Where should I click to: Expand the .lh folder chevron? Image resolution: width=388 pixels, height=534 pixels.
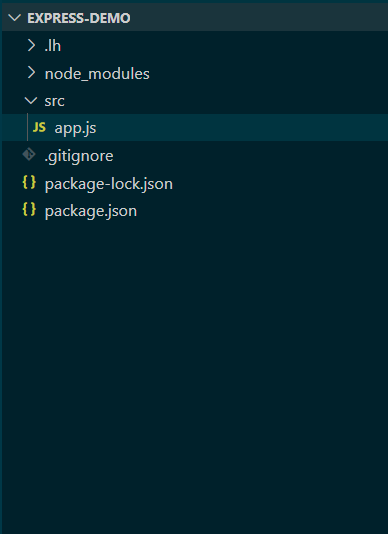click(x=31, y=45)
